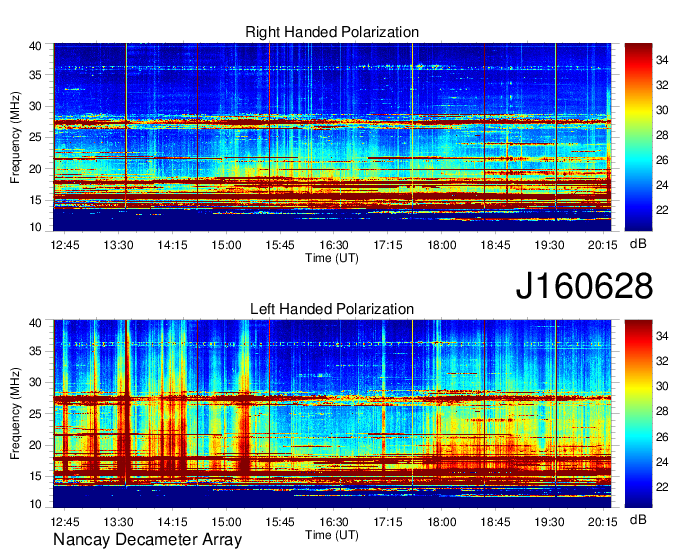Click the 20:15 time tick of Right Handed plot

(603, 245)
